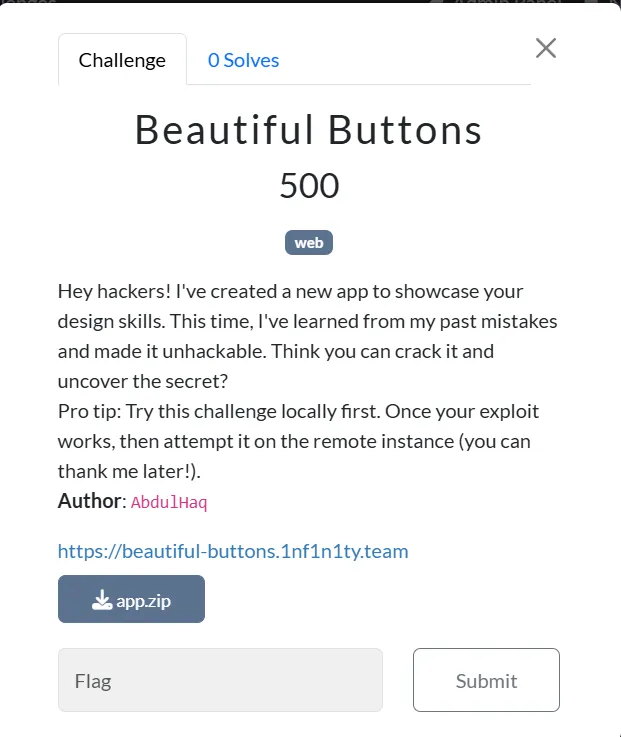
Task: Click the word 'unhackable' in description
Action: point(214,351)
